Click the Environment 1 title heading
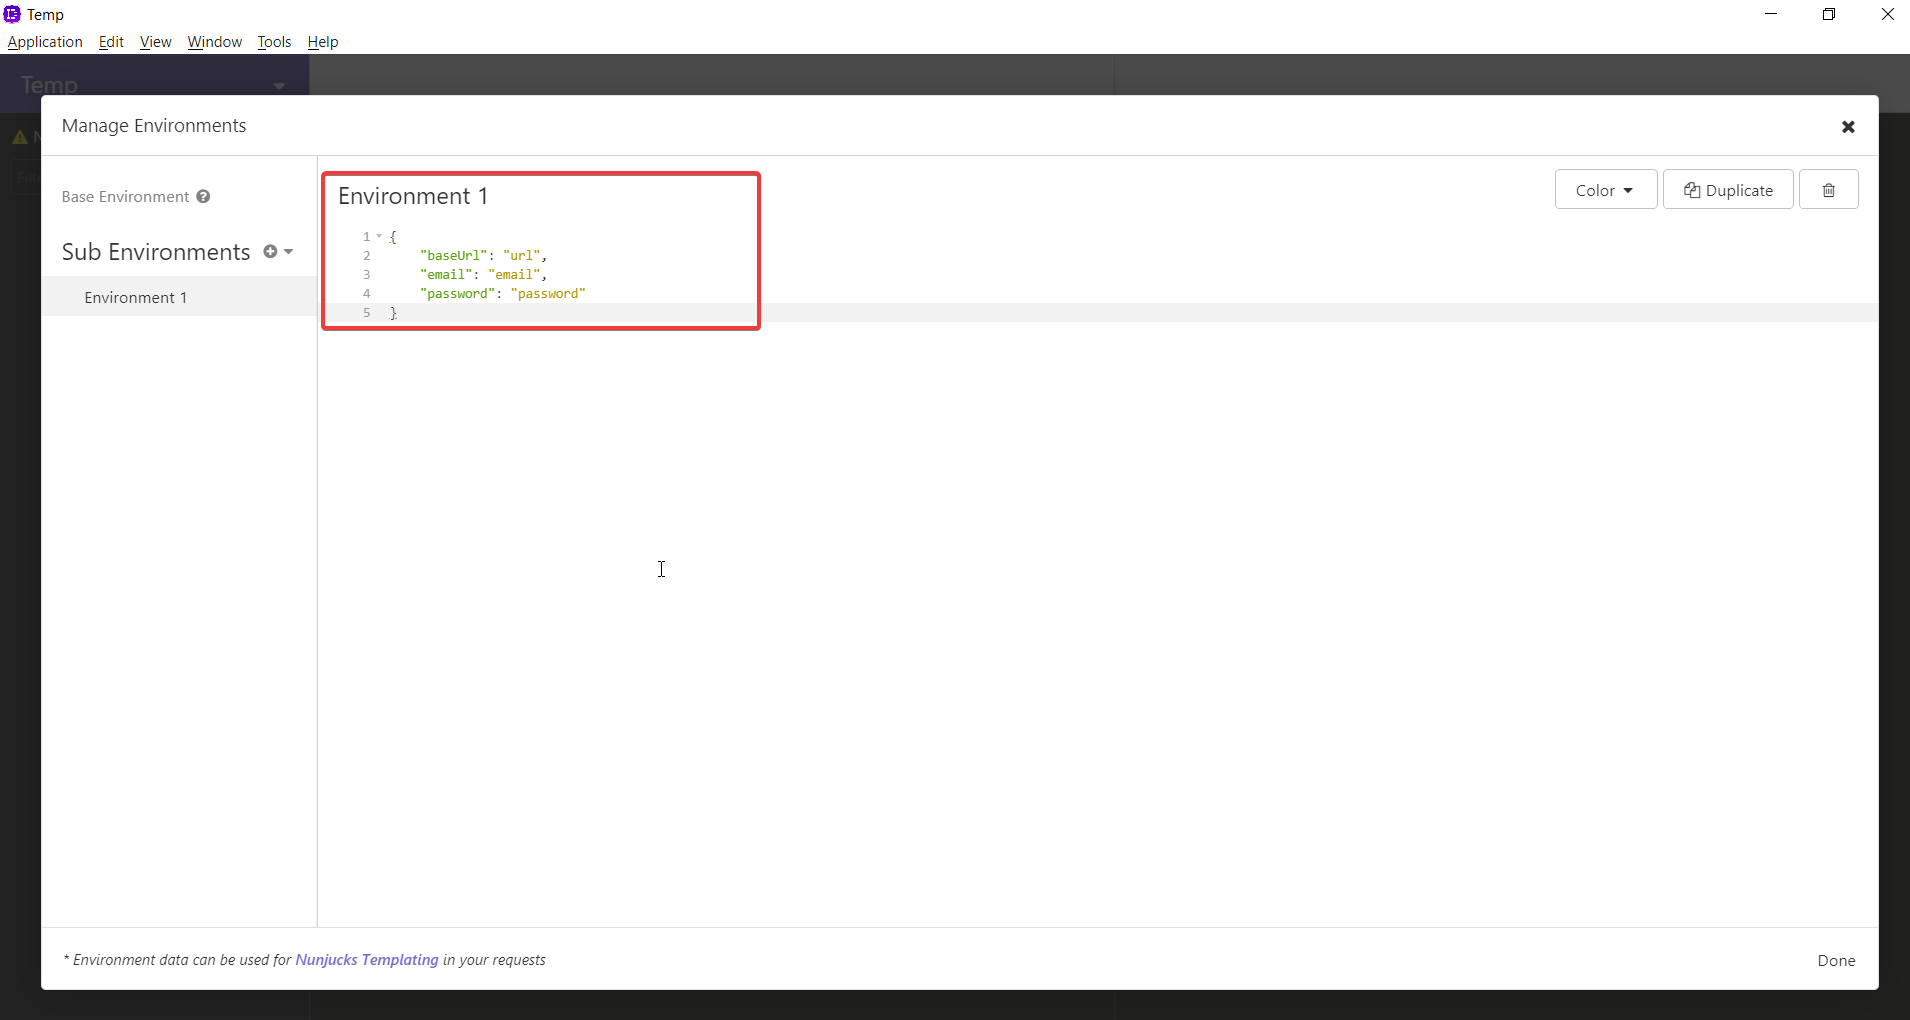Viewport: 1910px width, 1020px height. [413, 196]
